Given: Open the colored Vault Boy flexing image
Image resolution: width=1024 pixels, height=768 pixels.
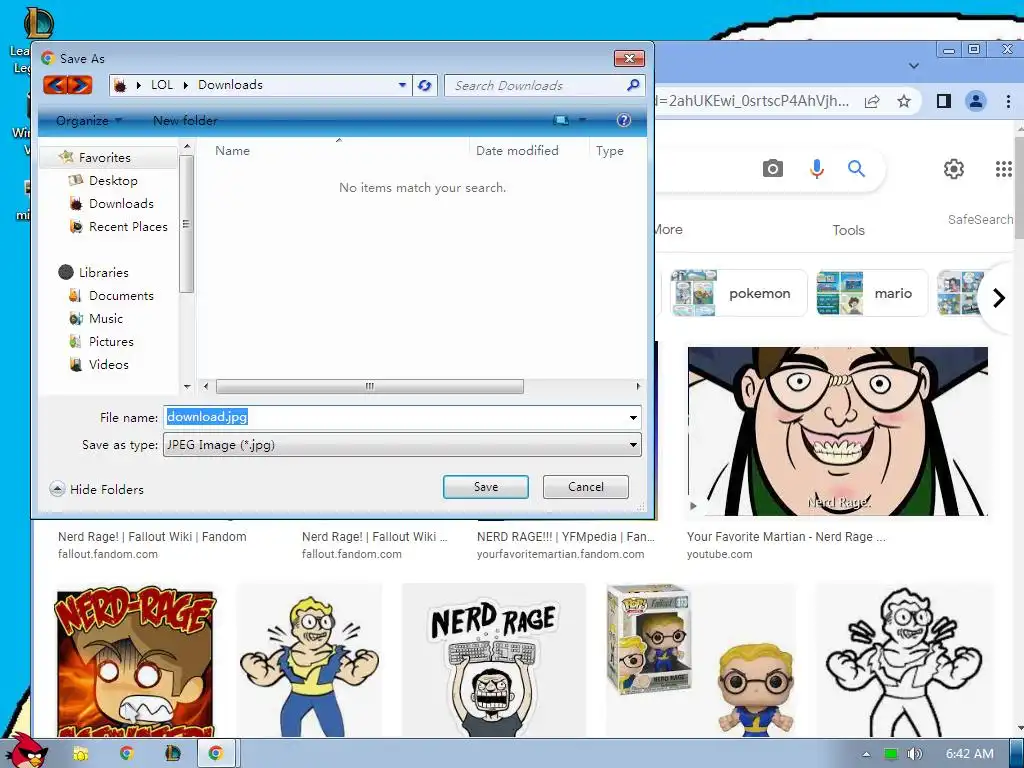Looking at the screenshot, I should tap(310, 661).
